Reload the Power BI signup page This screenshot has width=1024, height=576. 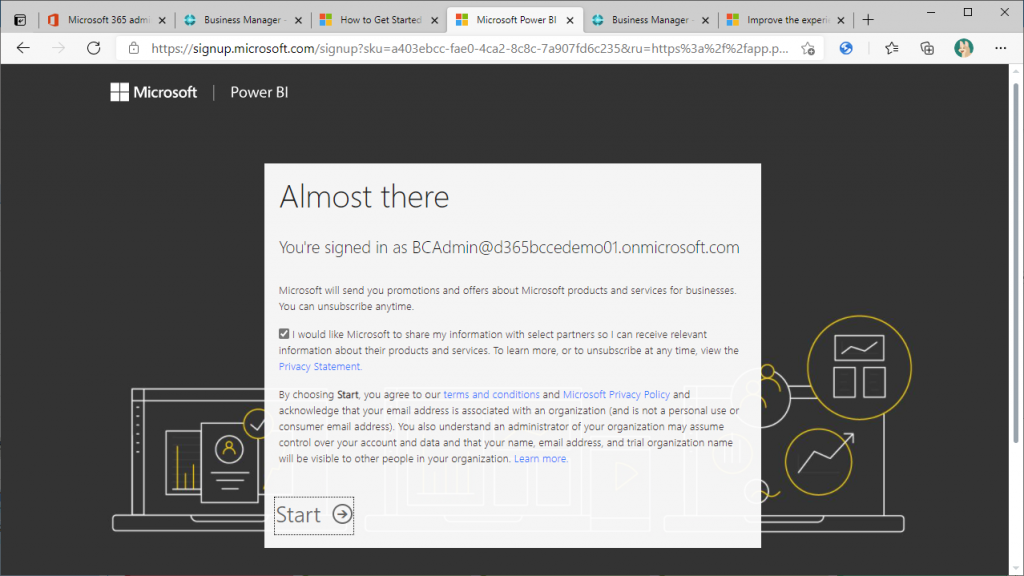coord(93,48)
